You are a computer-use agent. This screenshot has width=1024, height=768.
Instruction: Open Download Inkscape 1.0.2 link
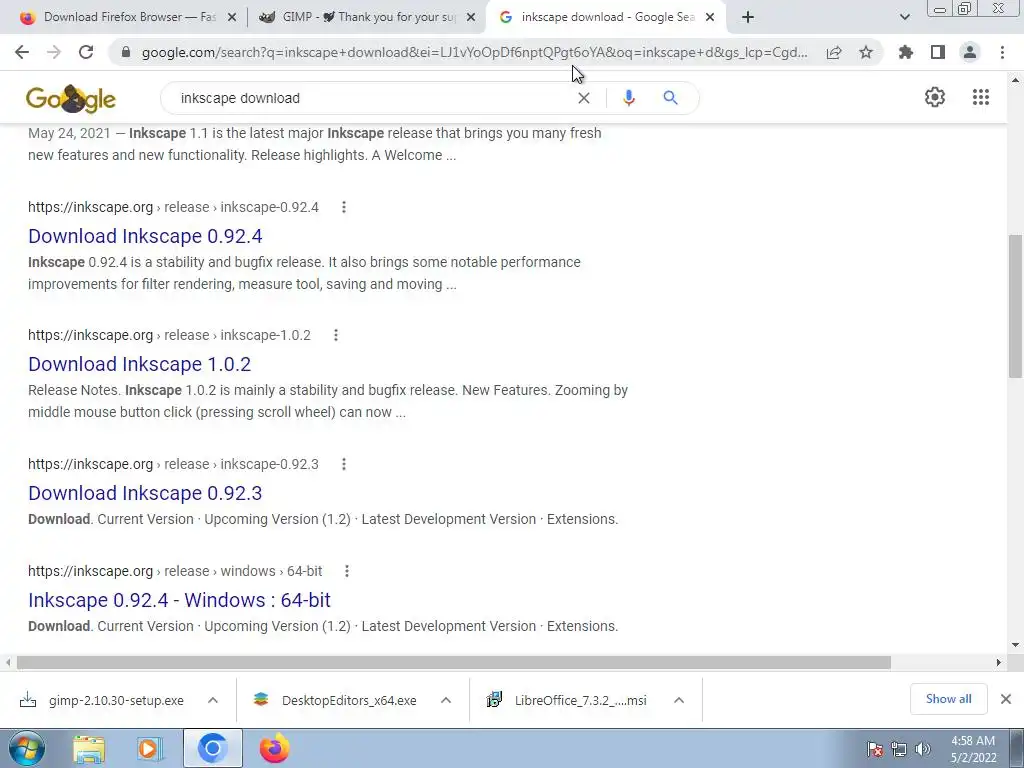coord(140,364)
